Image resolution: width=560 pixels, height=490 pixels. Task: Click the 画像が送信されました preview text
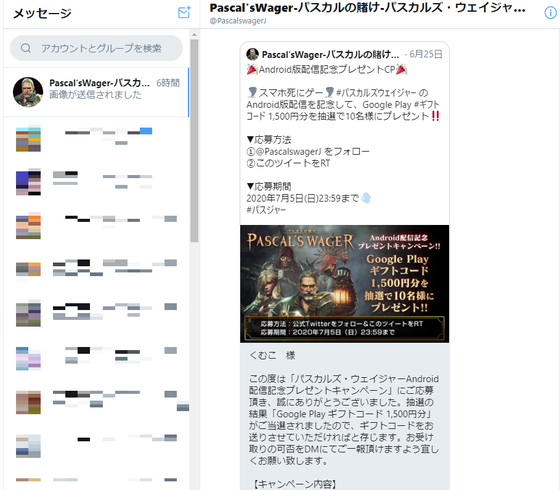click(95, 95)
